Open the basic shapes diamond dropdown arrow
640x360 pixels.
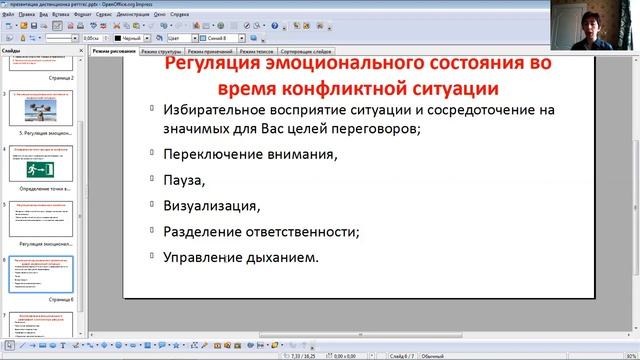tap(111, 345)
